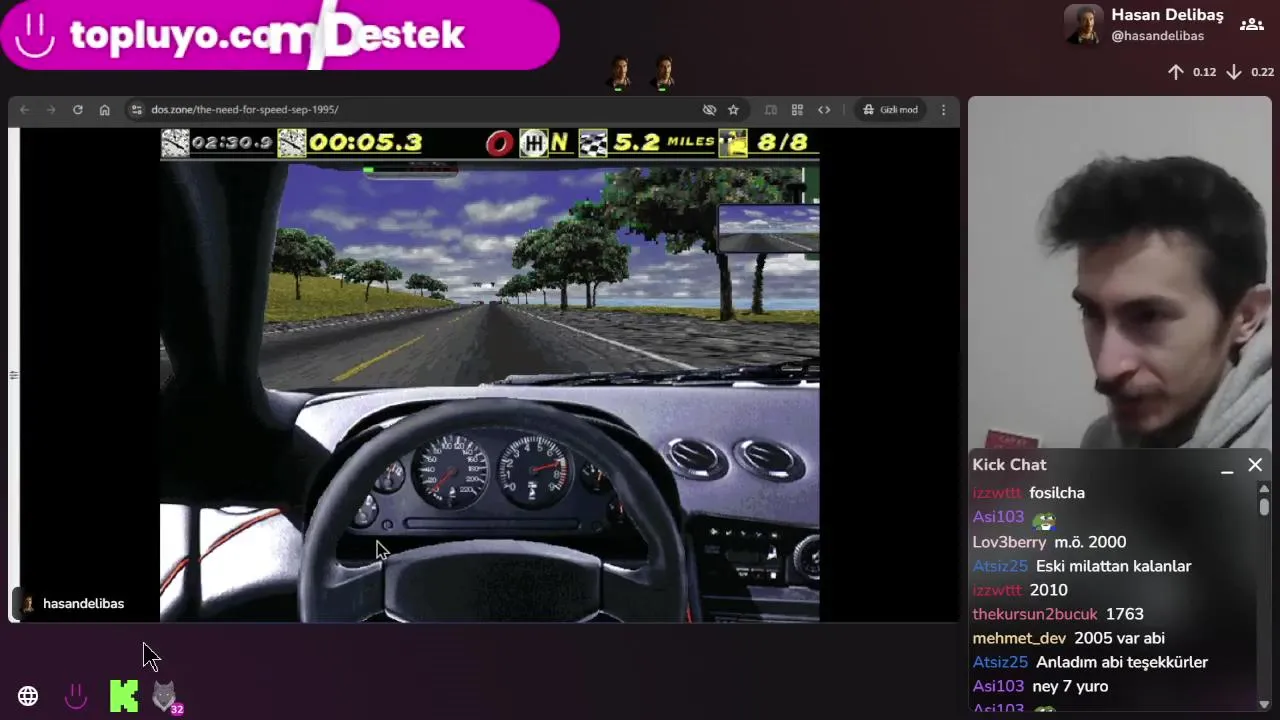The width and height of the screenshot is (1280, 720).
Task: Click the red tire icon in game HUD
Action: coord(499,143)
